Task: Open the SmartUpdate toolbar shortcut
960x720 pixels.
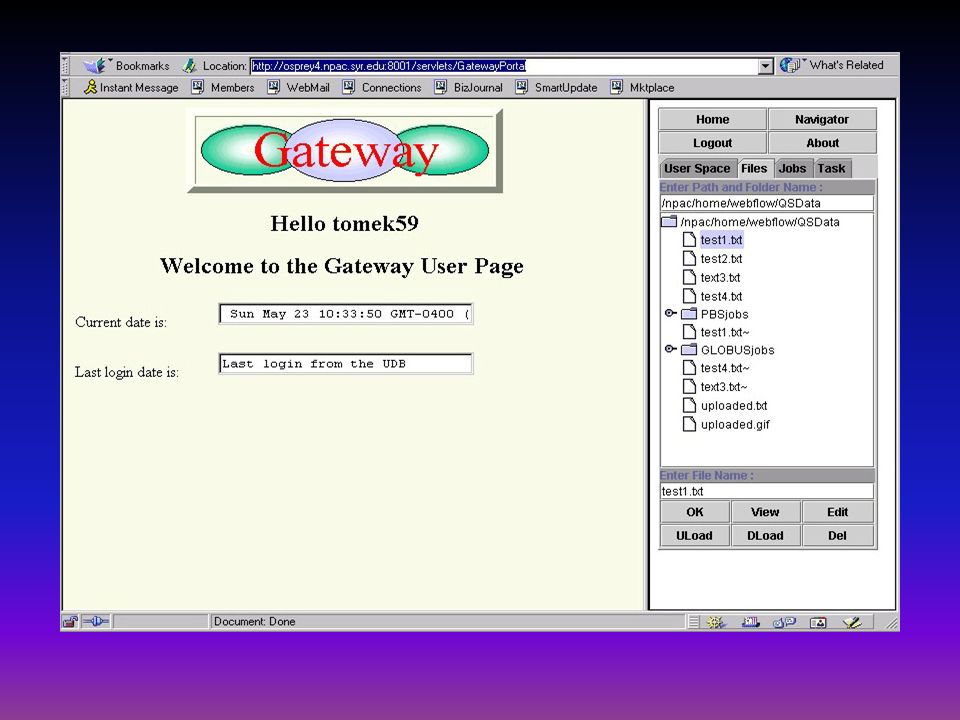Action: pyautogui.click(x=557, y=88)
